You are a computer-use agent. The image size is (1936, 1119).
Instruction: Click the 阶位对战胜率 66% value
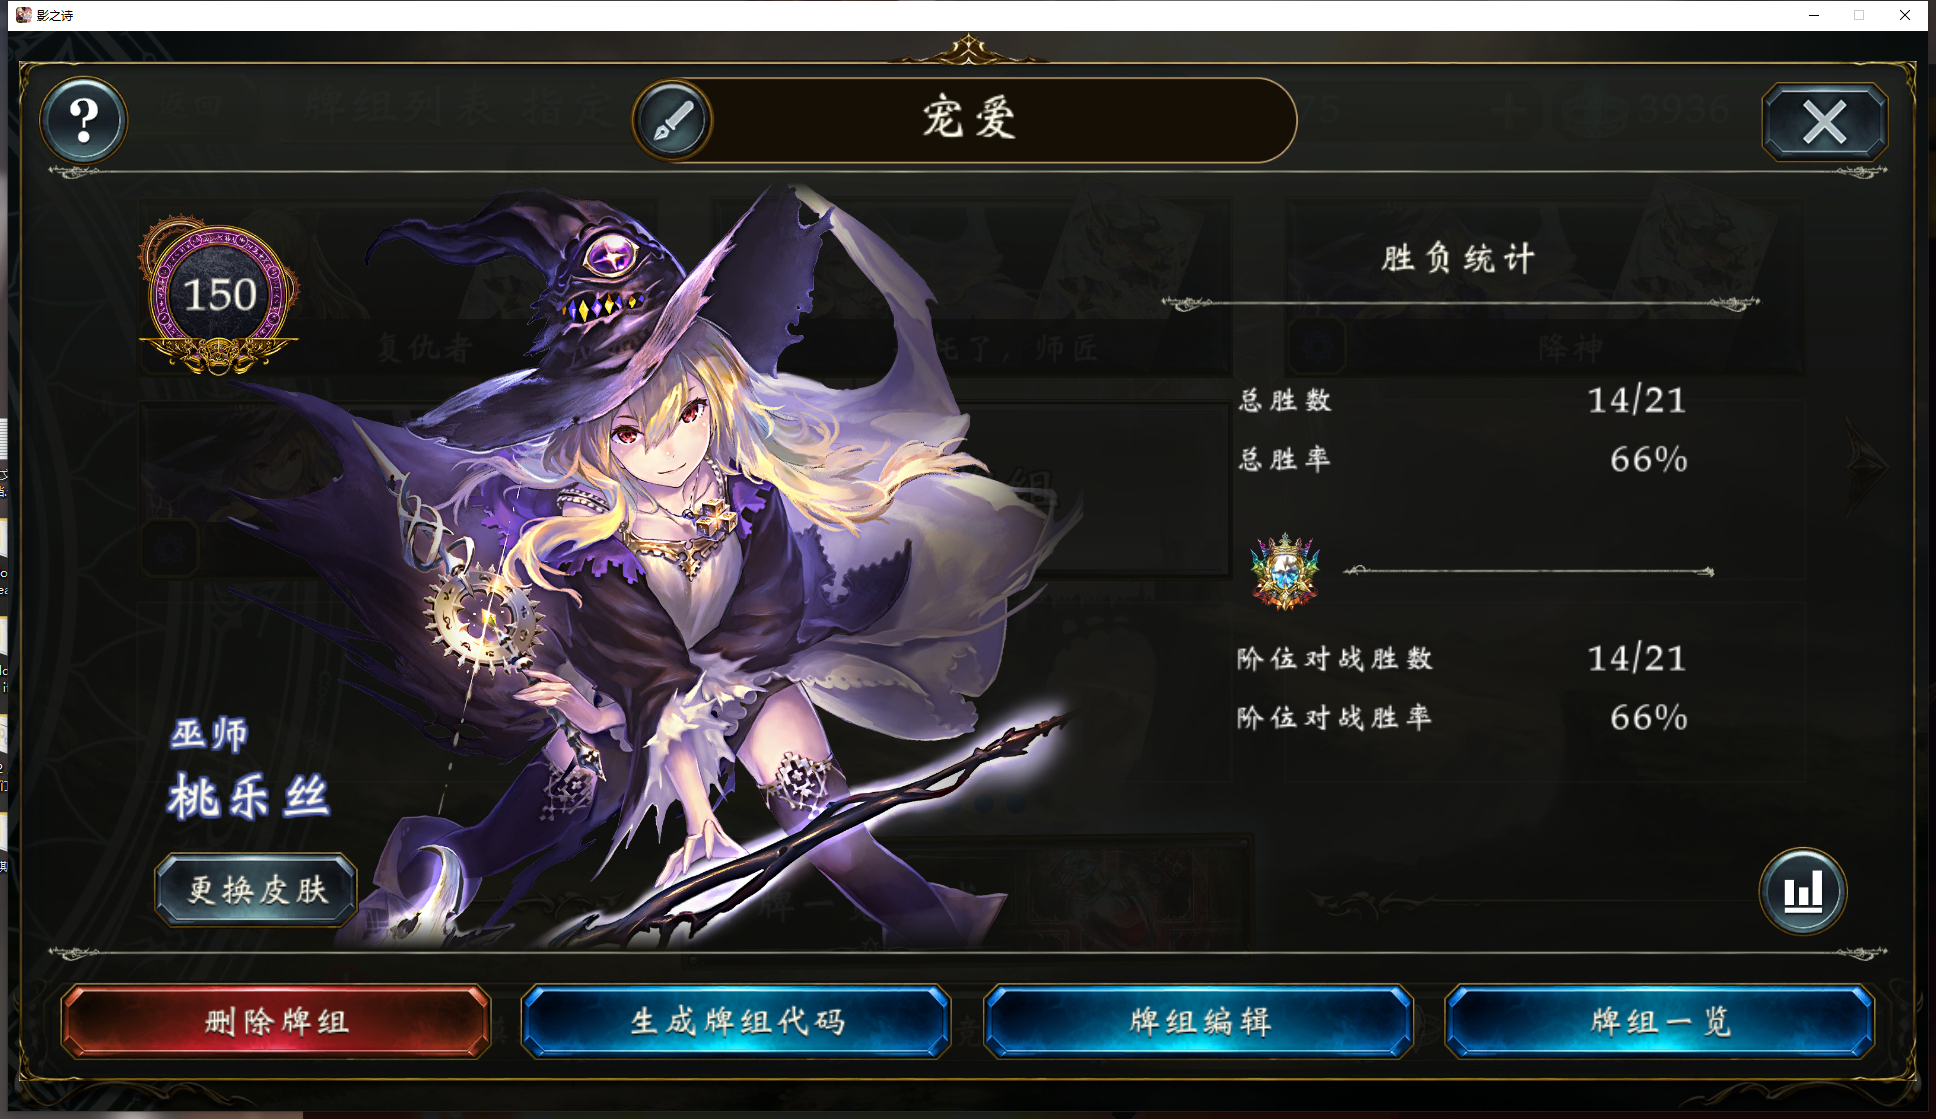coord(1648,718)
